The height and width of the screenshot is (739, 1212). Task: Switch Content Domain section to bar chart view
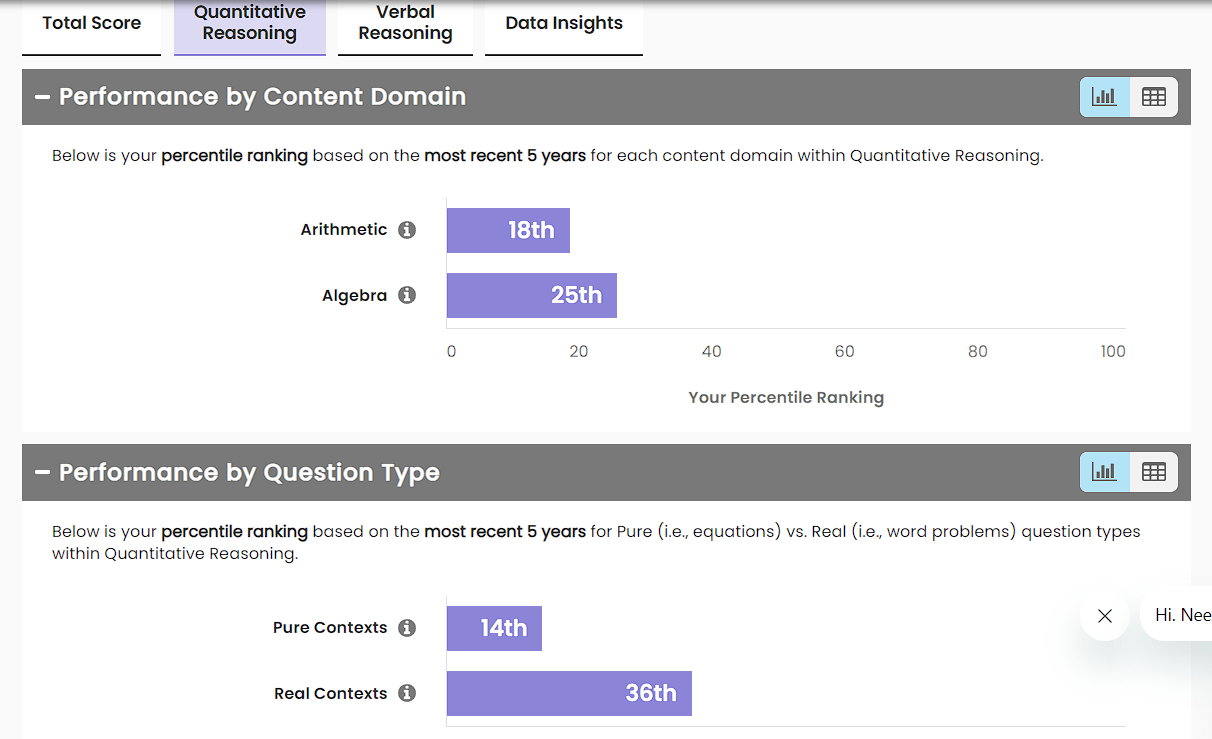[1104, 97]
